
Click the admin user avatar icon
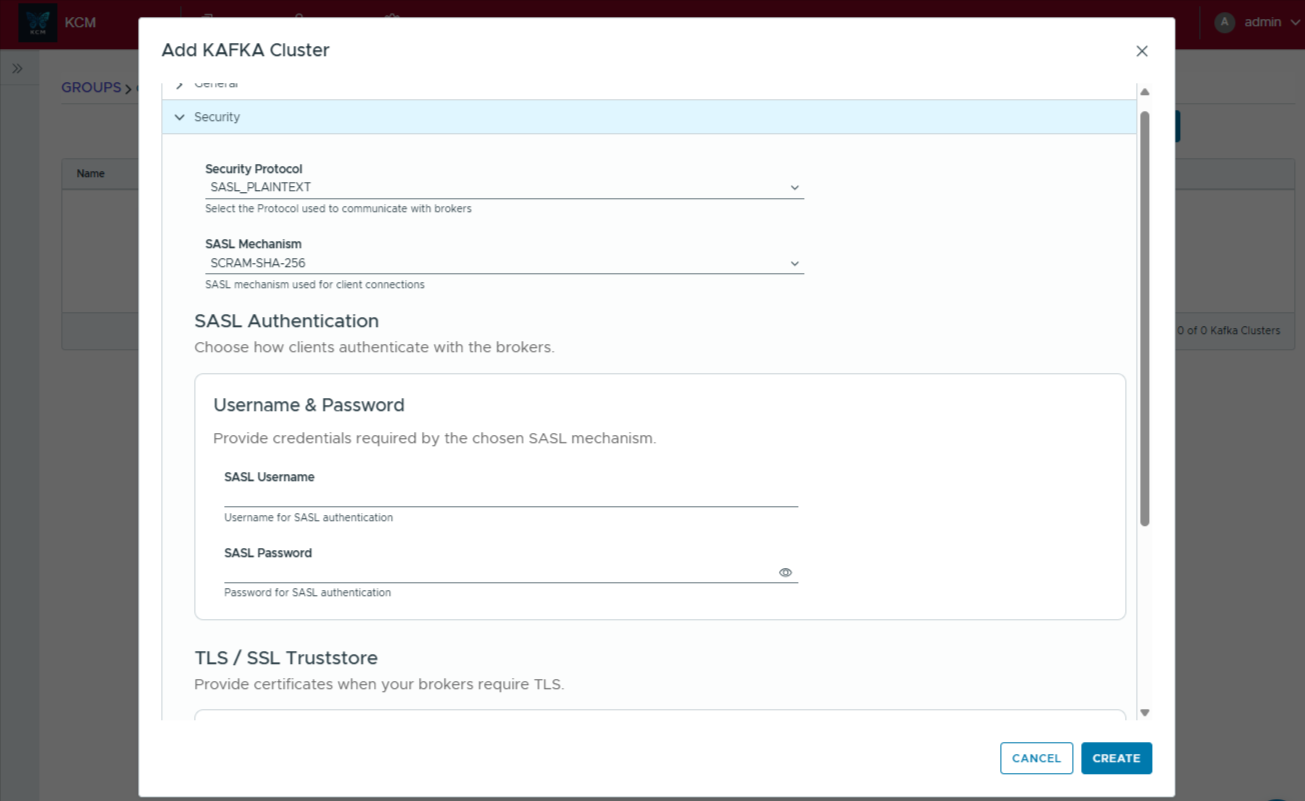click(x=1224, y=22)
